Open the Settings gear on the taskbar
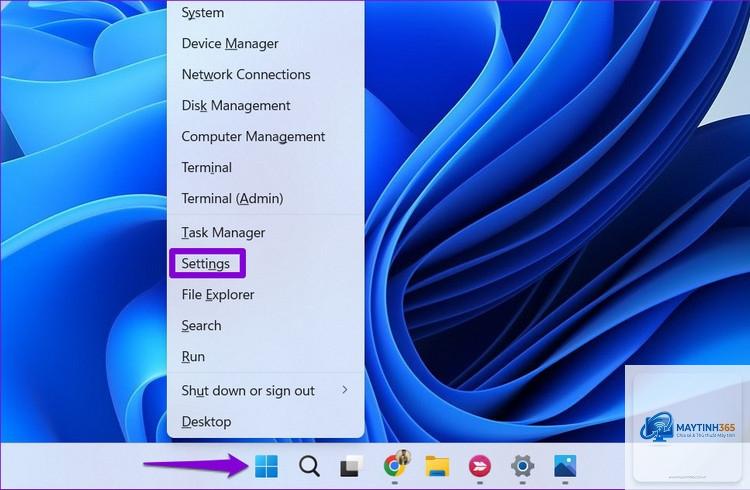Image resolution: width=750 pixels, height=490 pixels. 522,466
